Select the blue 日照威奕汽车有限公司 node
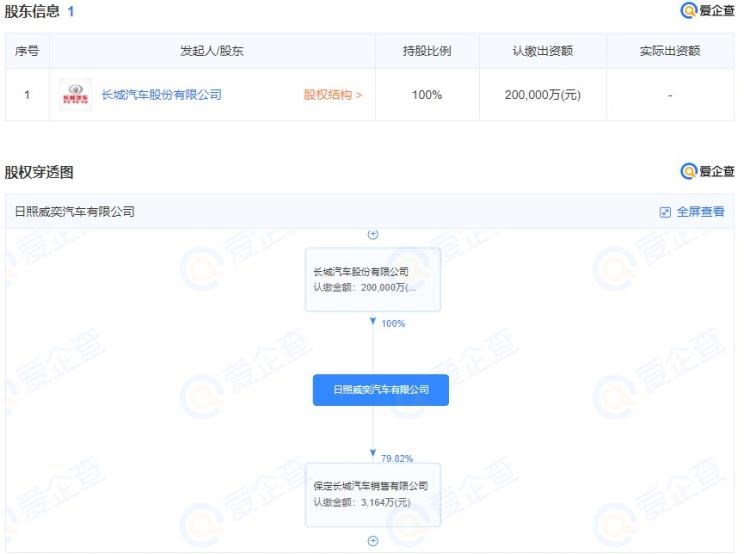Image resolution: width=744 pixels, height=554 pixels. coord(381,390)
